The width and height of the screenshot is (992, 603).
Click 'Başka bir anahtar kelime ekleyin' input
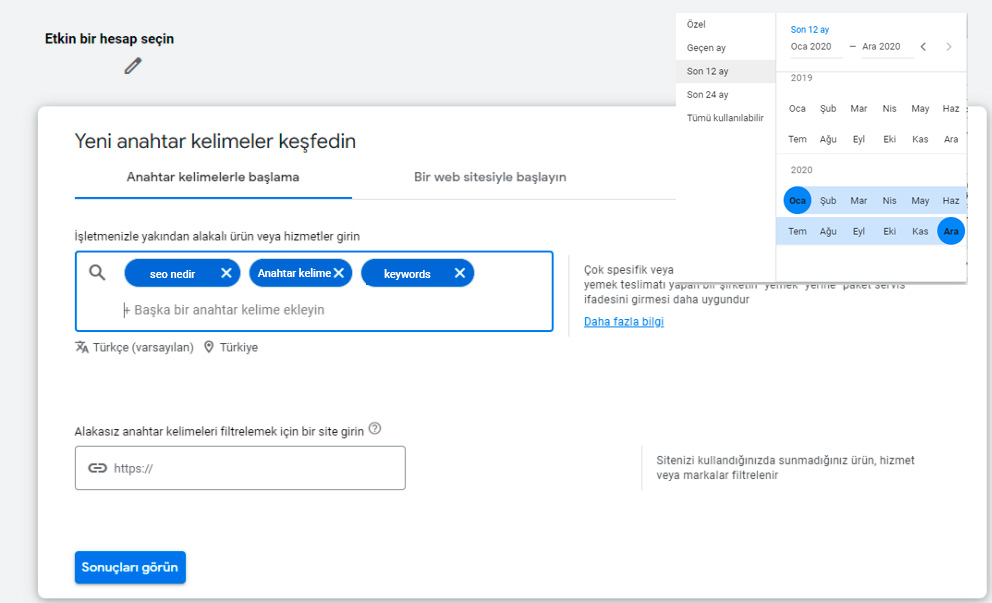[x=230, y=310]
